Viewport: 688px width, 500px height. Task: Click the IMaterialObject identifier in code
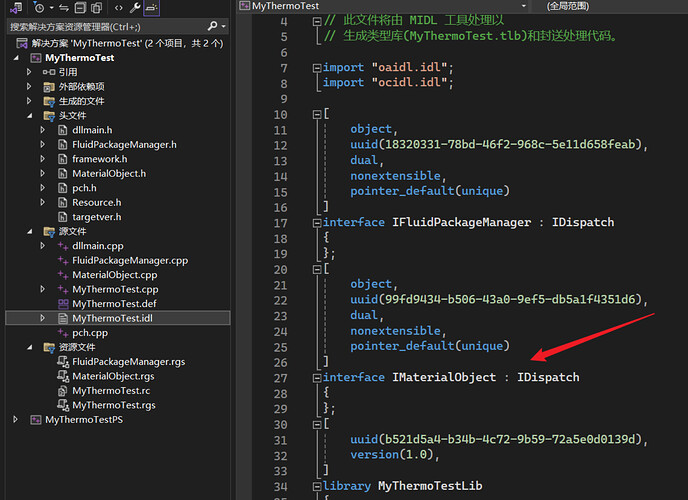click(444, 377)
